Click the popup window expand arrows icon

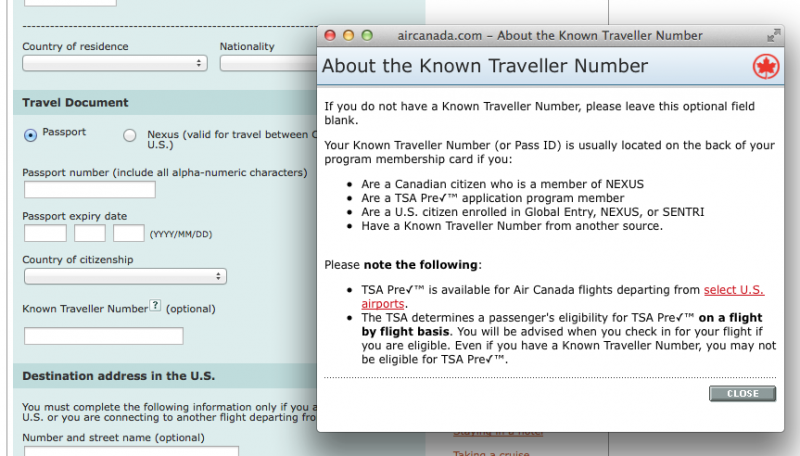pos(773,35)
